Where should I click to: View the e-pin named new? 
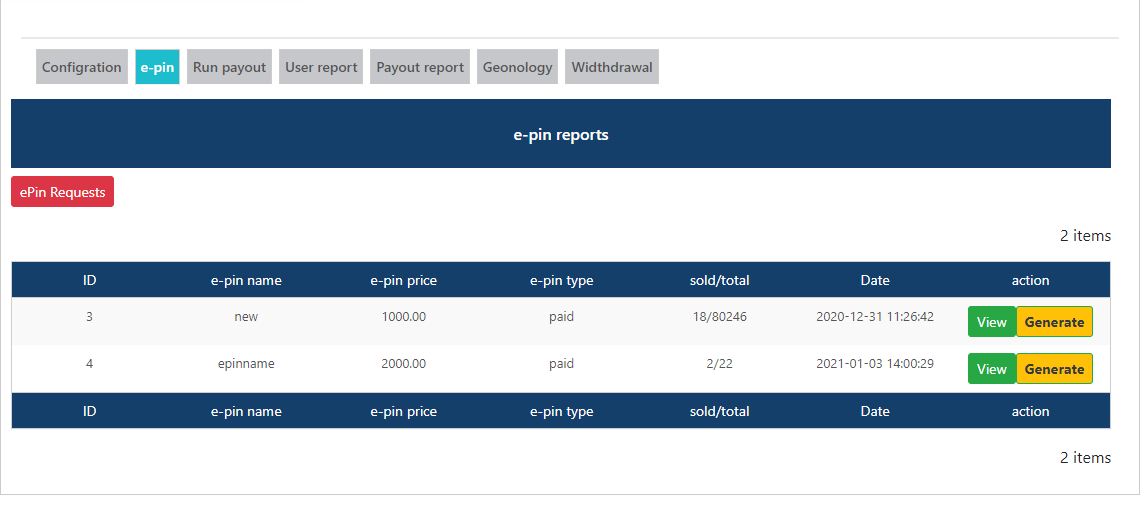991,322
